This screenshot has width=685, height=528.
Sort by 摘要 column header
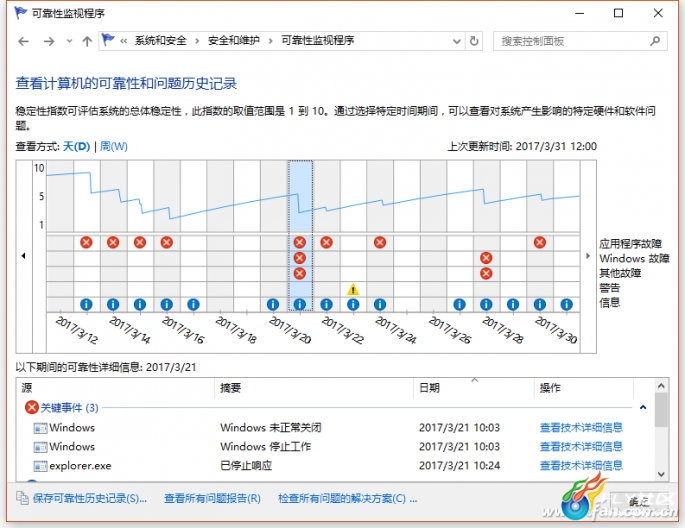(x=314, y=388)
